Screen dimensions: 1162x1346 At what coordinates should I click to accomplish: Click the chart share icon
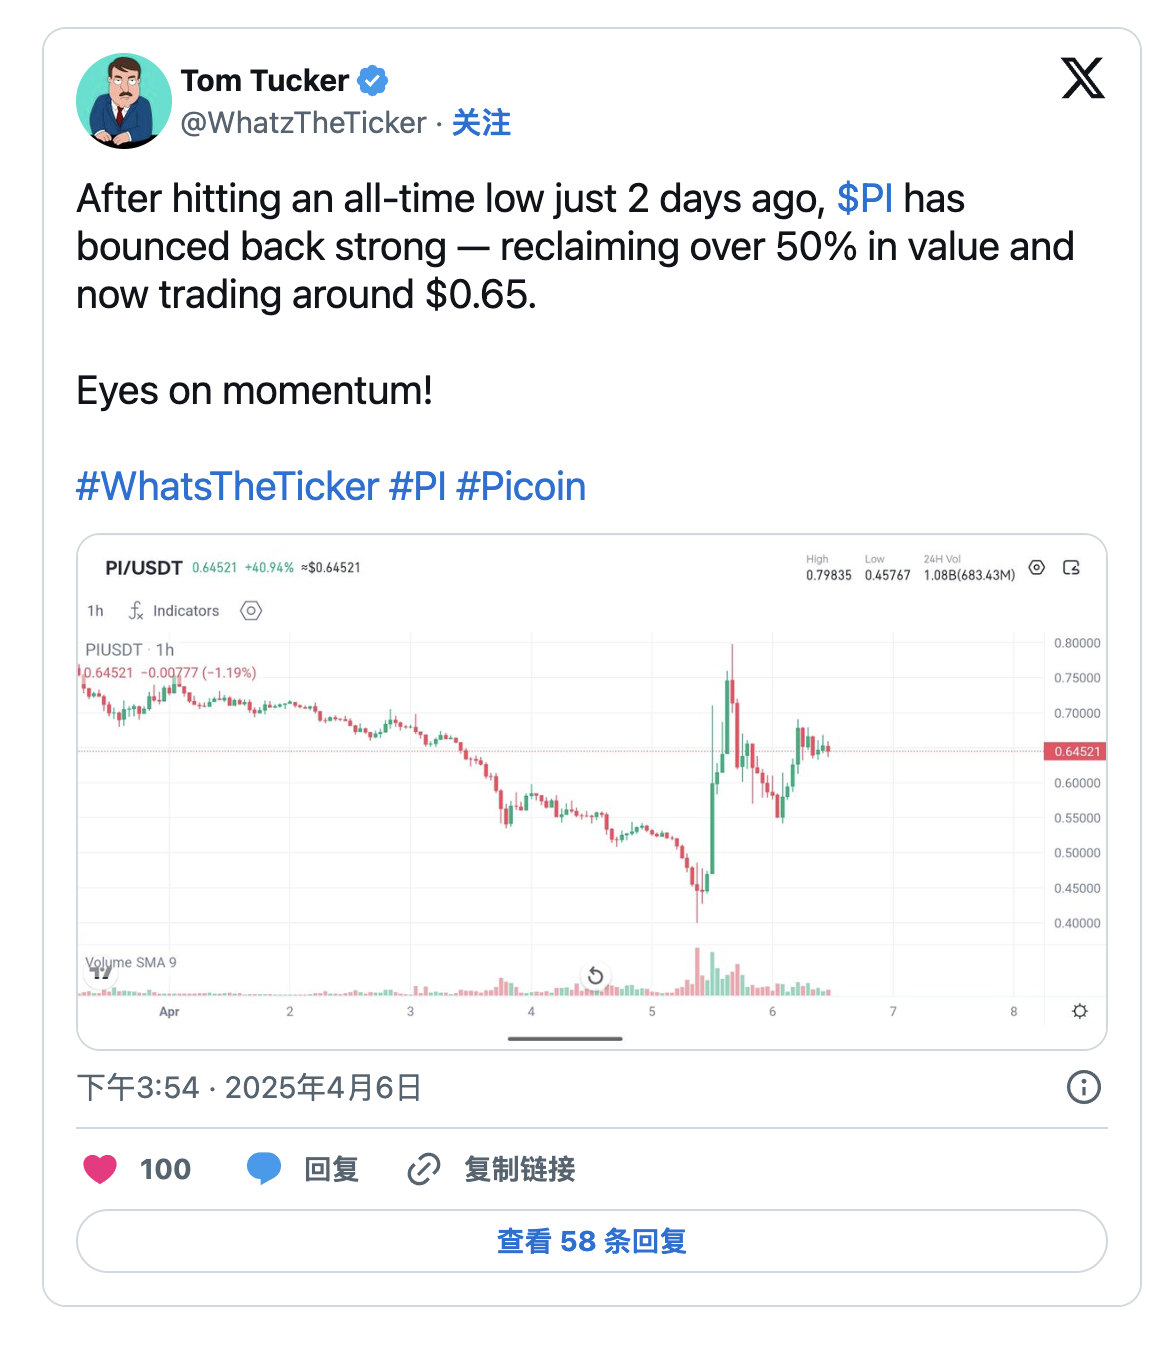(x=1071, y=568)
